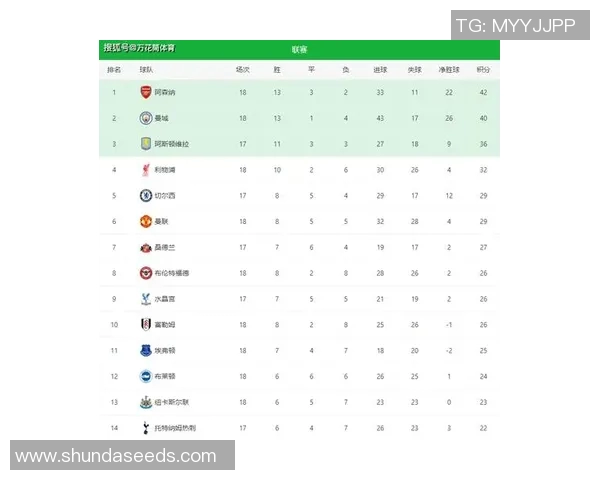Click the Manchester City club crest
The height and width of the screenshot is (480, 600).
pyautogui.click(x=145, y=118)
